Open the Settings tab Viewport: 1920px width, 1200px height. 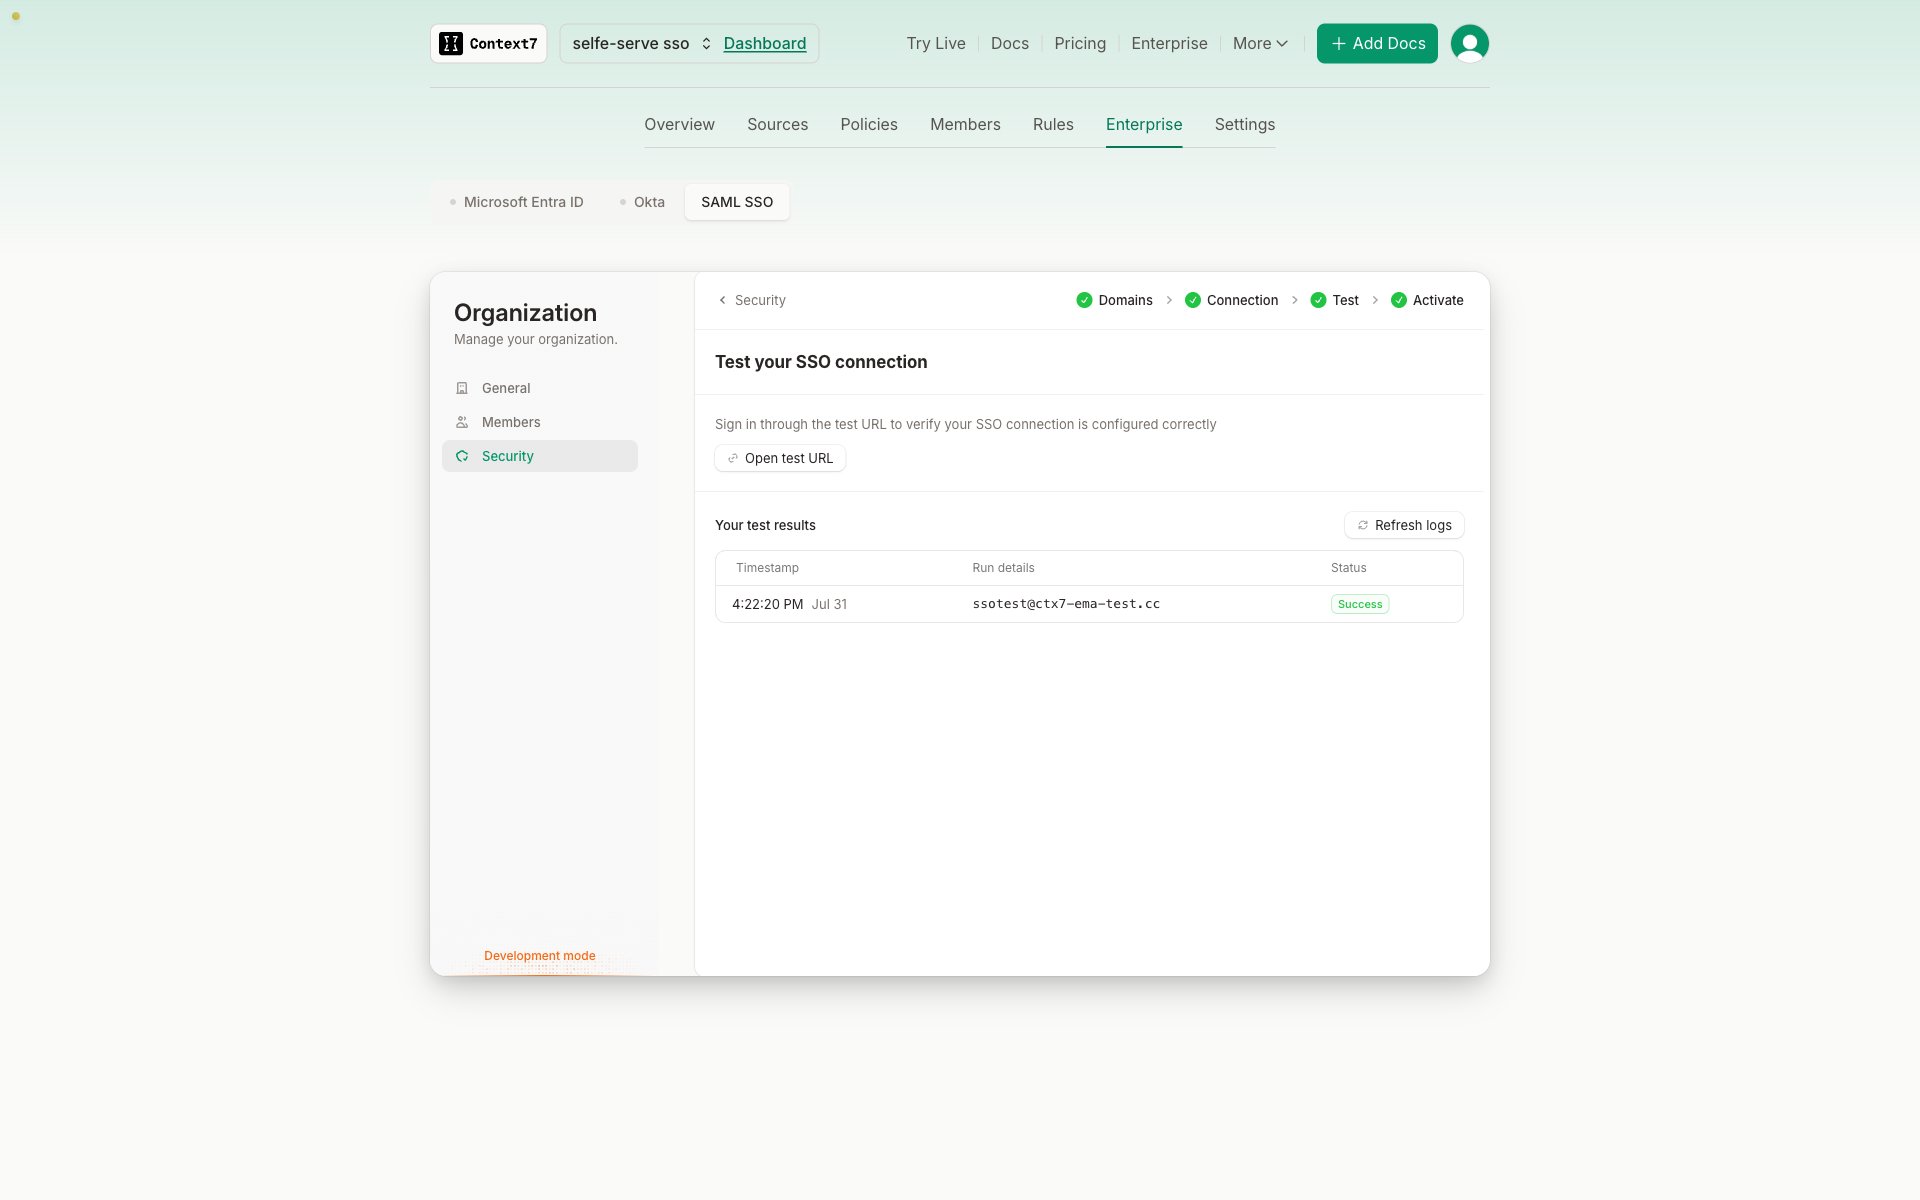pyautogui.click(x=1244, y=124)
